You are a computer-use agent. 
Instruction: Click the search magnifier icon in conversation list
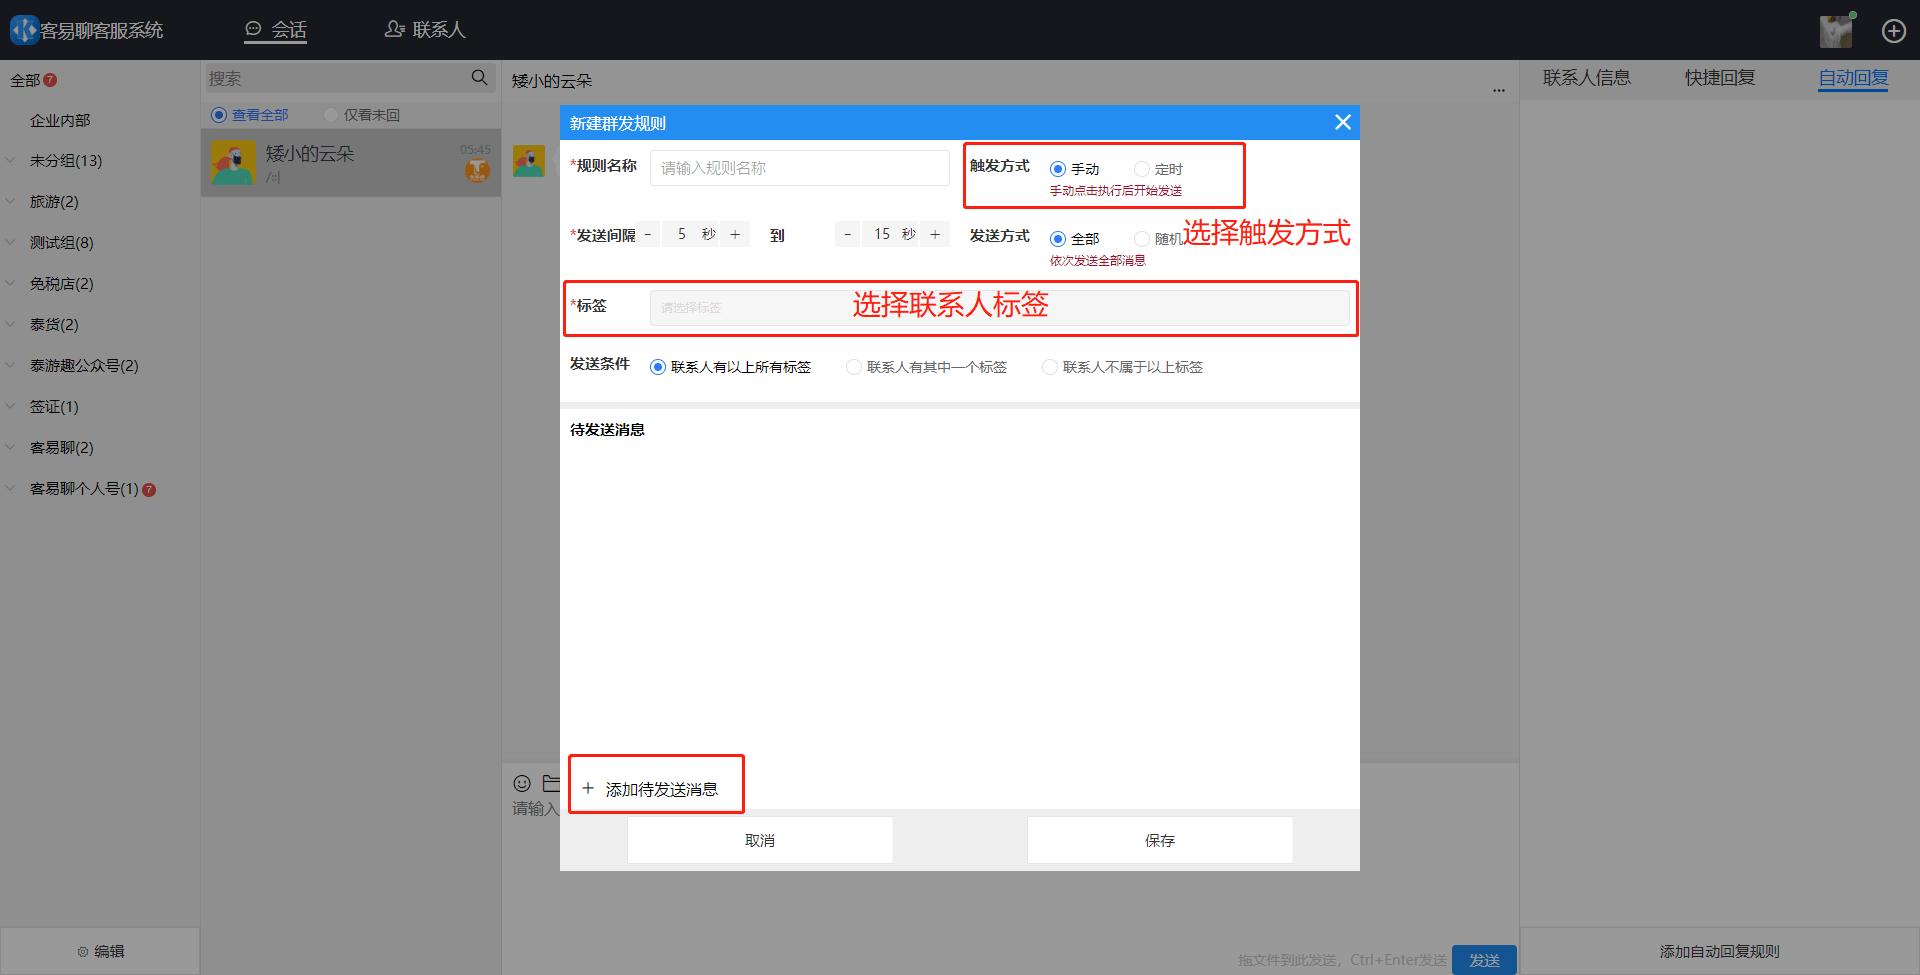point(479,77)
